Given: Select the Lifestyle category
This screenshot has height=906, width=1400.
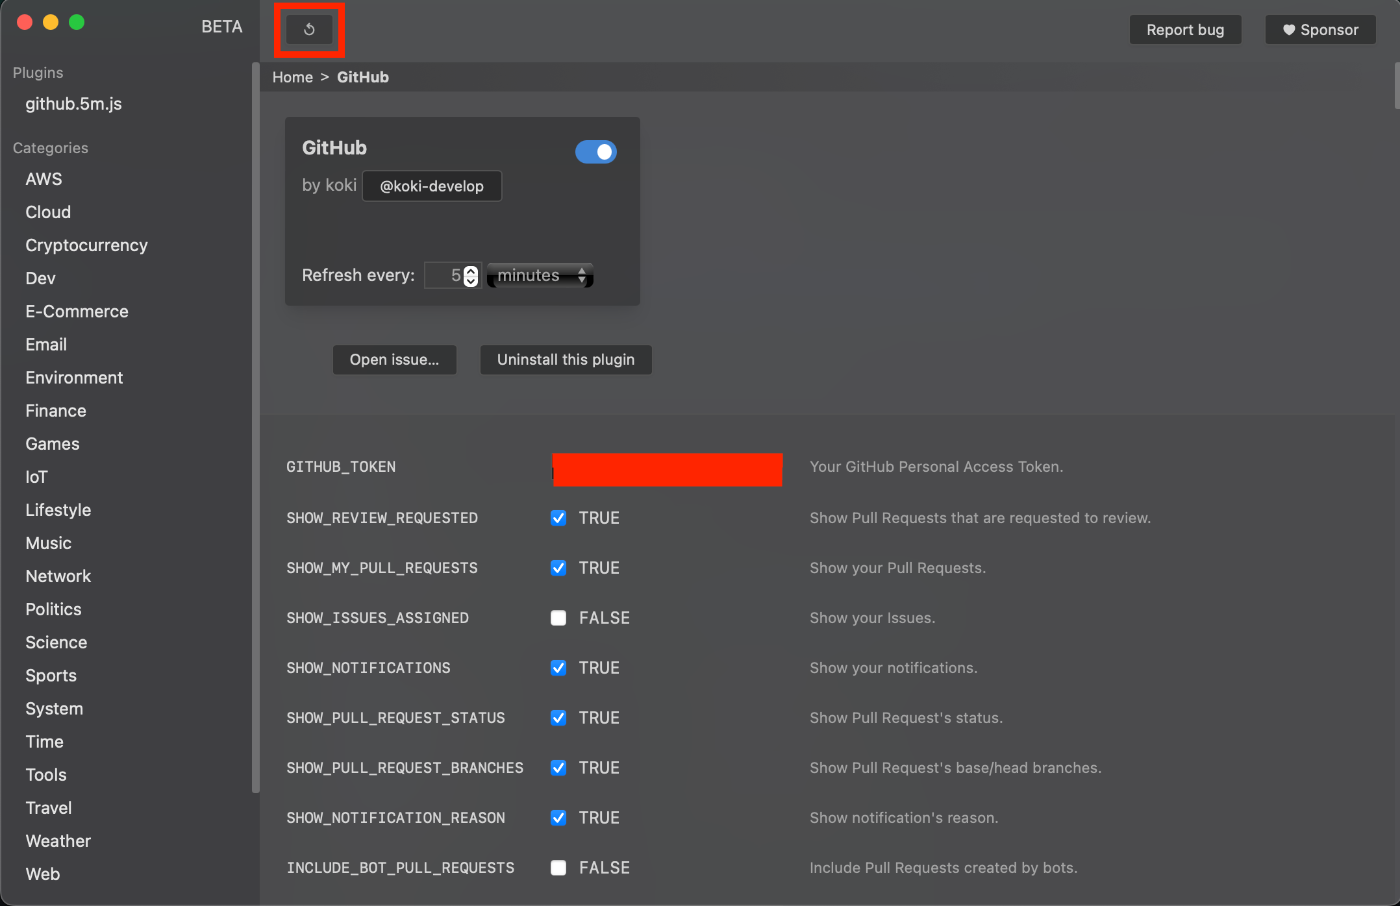Looking at the screenshot, I should click(58, 510).
